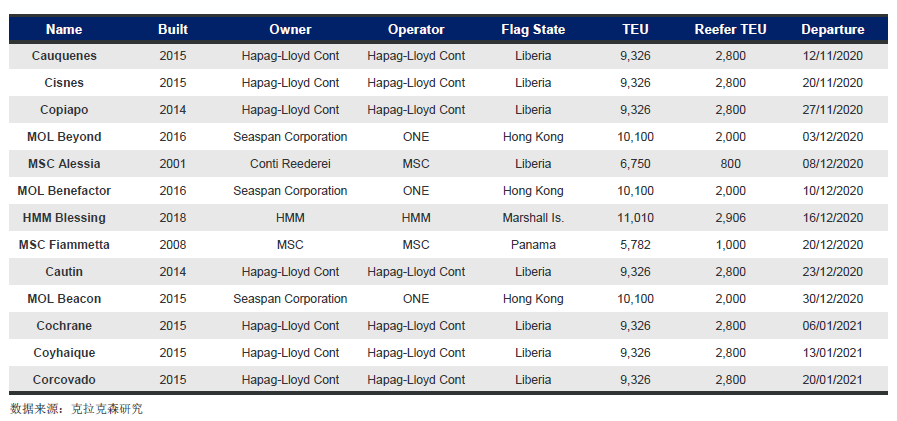The width and height of the screenshot is (897, 421).
Task: Click the Name column header
Action: point(64,29)
